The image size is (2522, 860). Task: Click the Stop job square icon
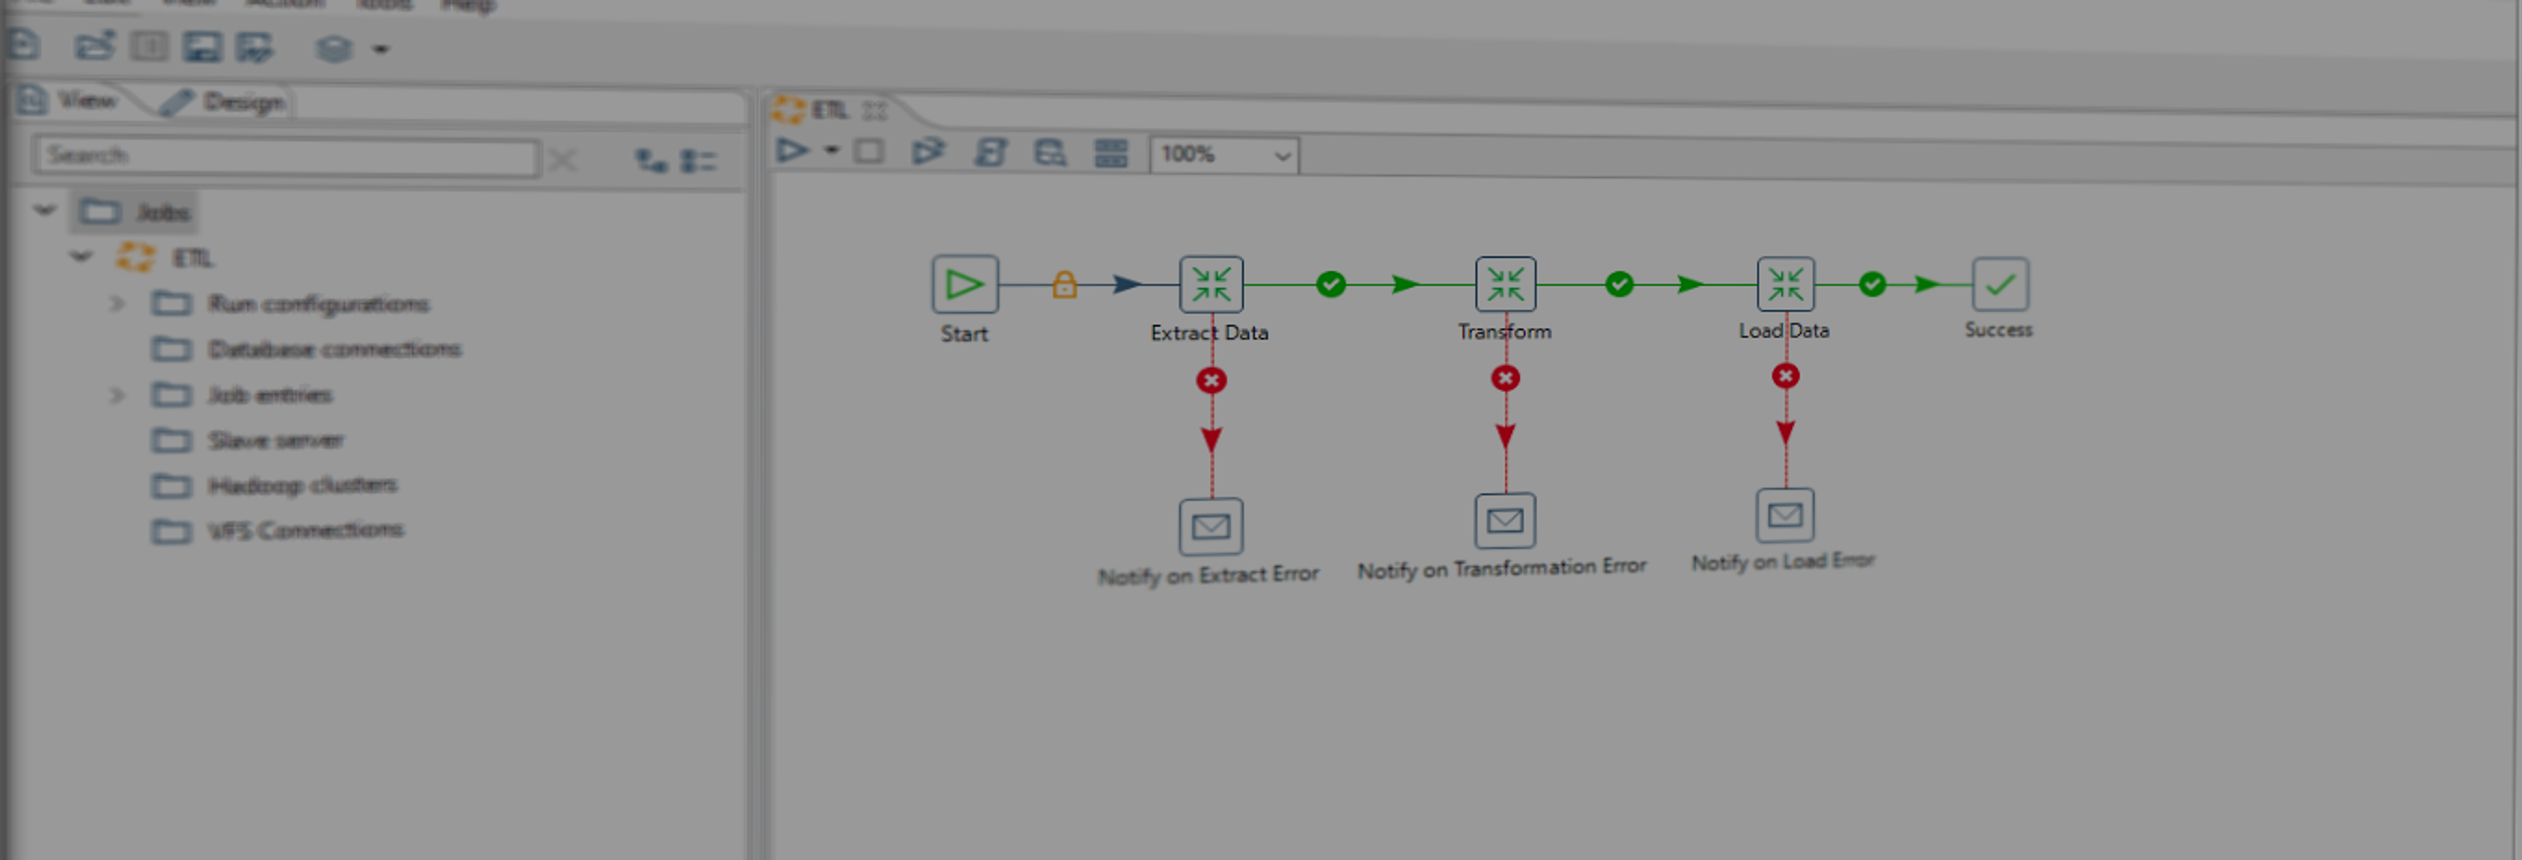869,151
